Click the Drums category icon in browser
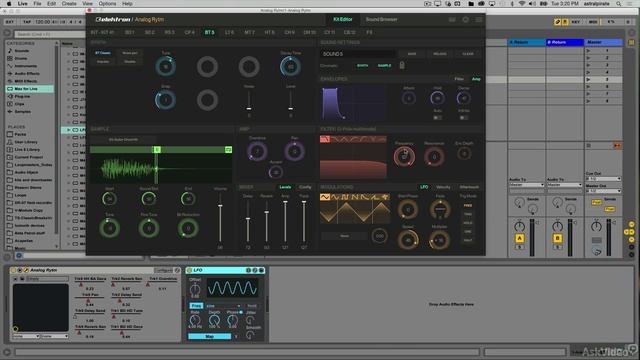The width and height of the screenshot is (640, 360). (10, 58)
